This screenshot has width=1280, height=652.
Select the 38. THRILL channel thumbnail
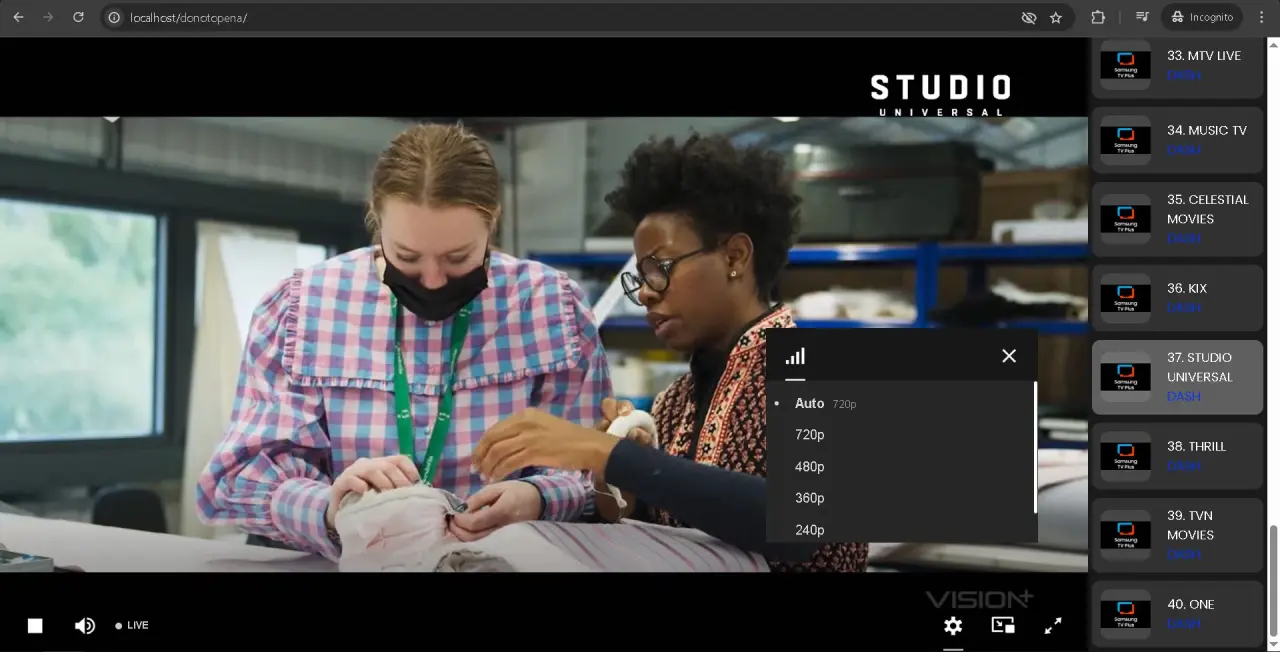[x=1125, y=456]
